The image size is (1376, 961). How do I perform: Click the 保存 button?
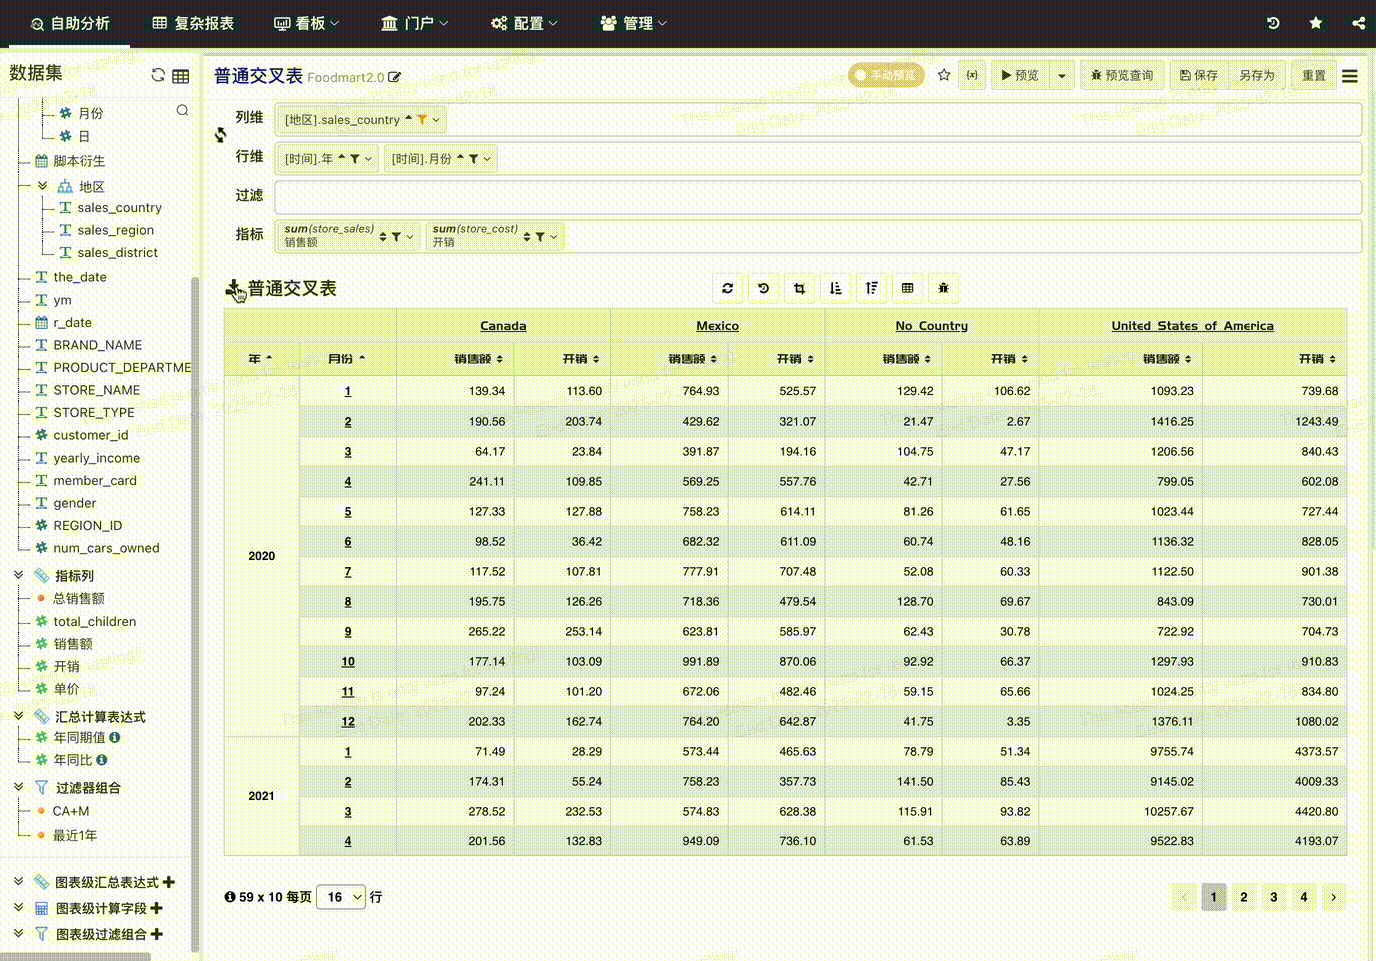click(1198, 76)
